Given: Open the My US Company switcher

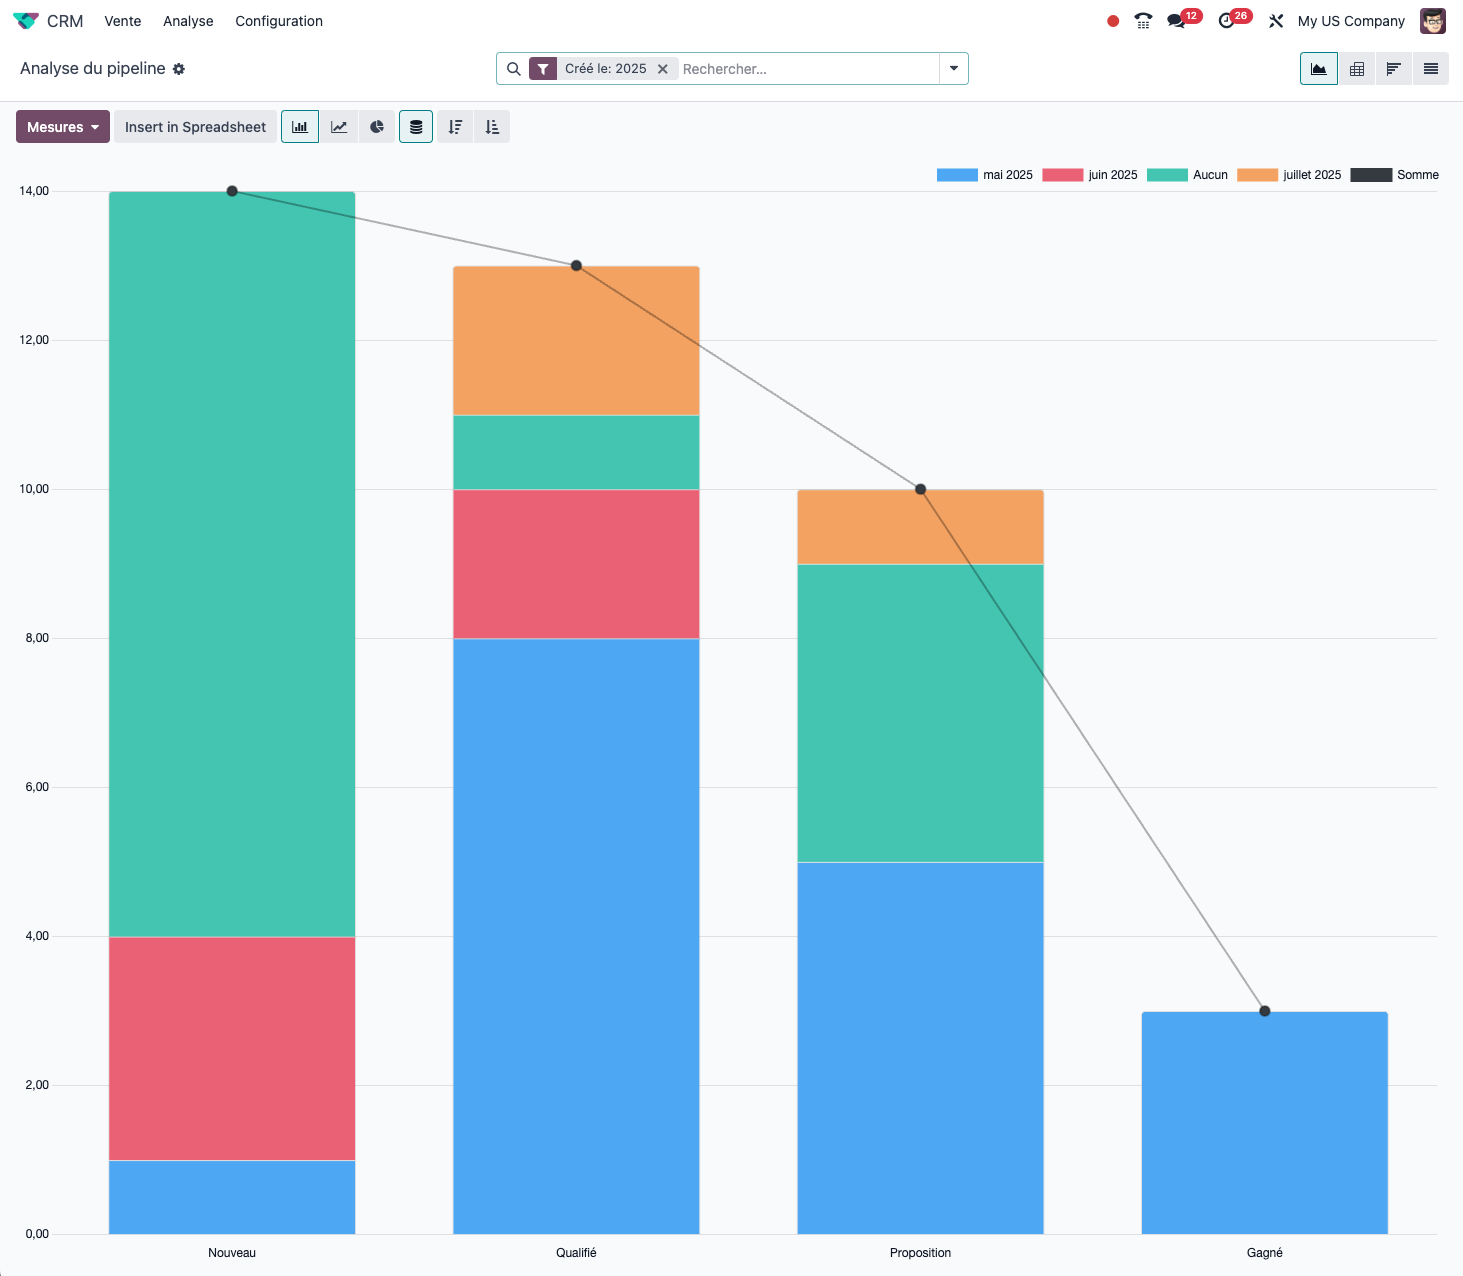Looking at the screenshot, I should pos(1351,21).
